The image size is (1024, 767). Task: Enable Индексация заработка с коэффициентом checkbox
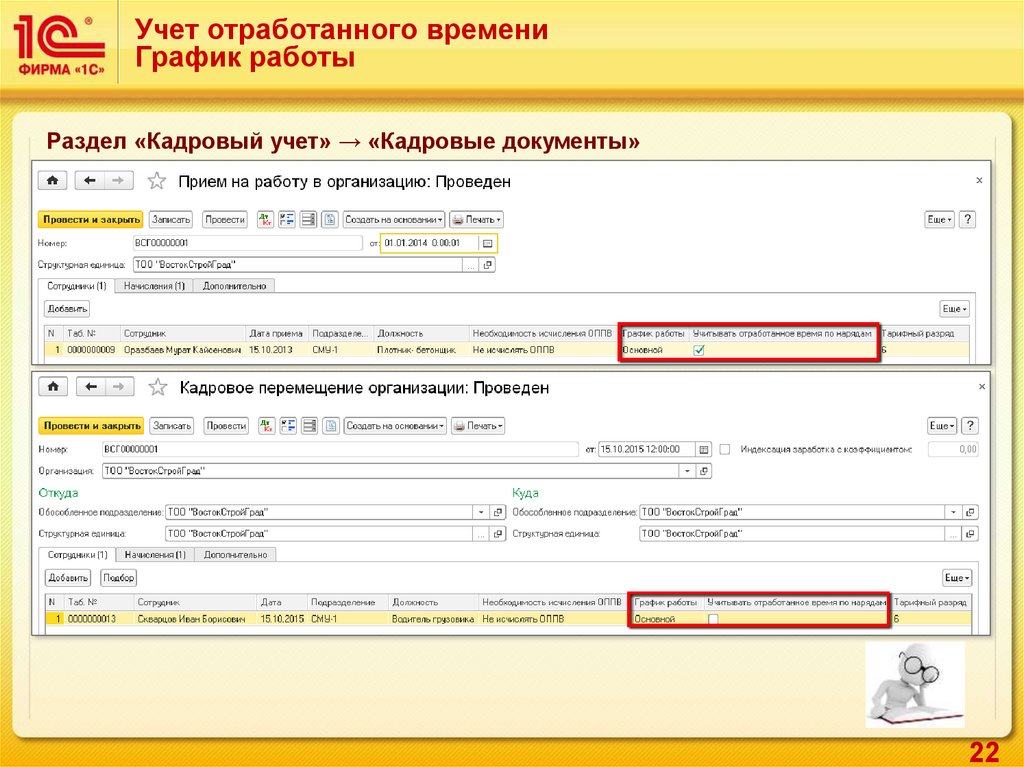pyautogui.click(x=726, y=450)
